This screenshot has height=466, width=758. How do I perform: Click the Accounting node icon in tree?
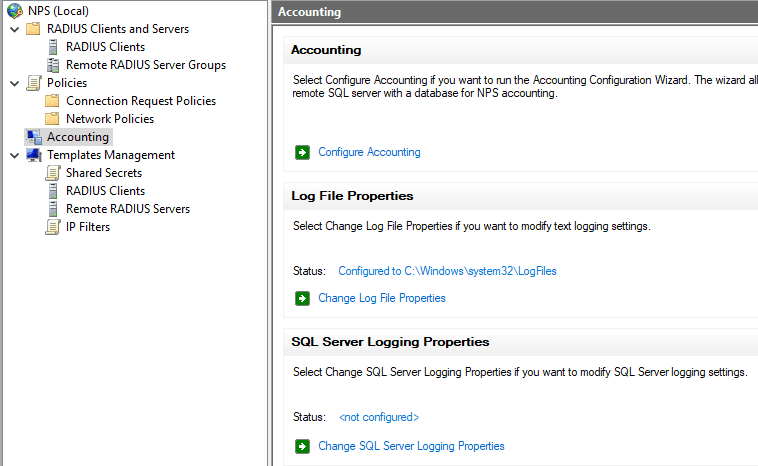pos(34,137)
